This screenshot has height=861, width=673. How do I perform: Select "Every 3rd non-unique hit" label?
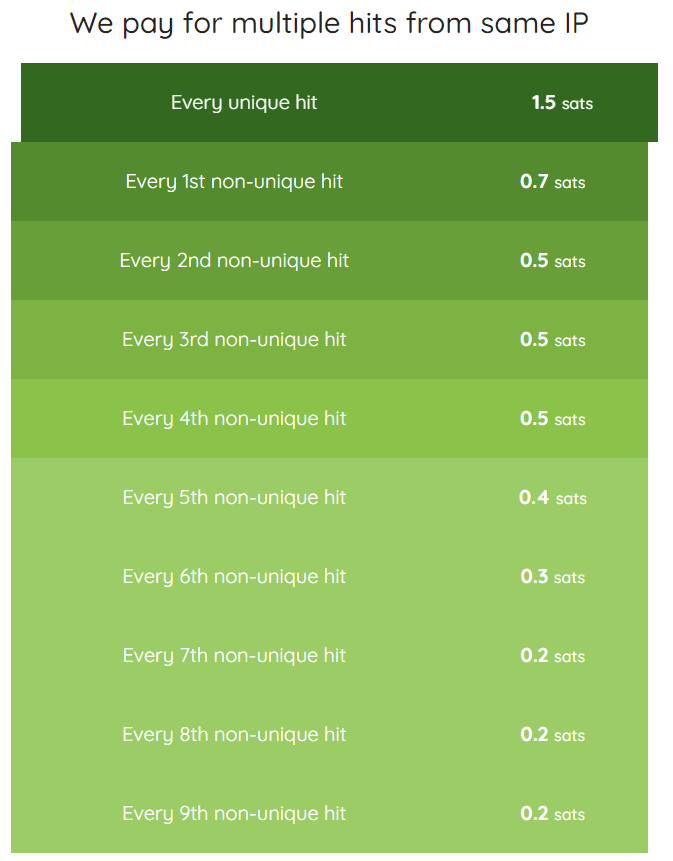234,339
